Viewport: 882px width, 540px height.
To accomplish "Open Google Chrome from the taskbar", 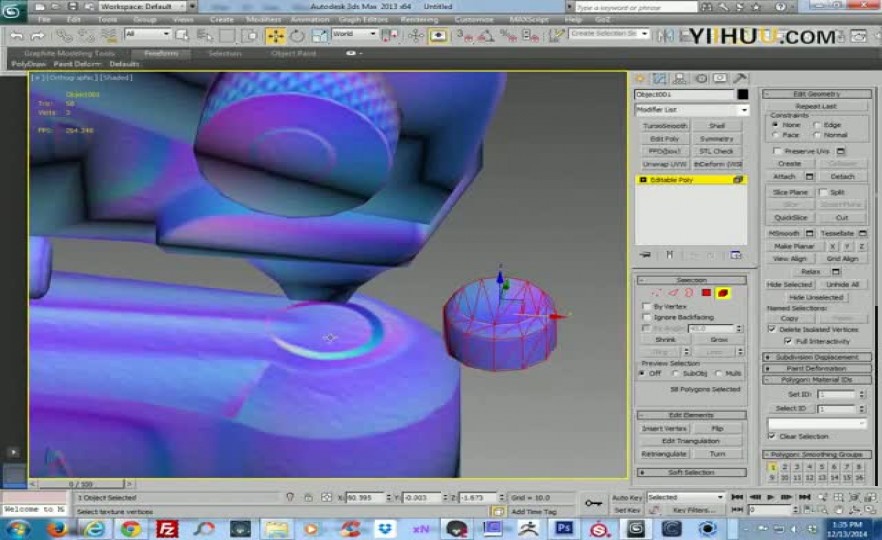I will (130, 529).
